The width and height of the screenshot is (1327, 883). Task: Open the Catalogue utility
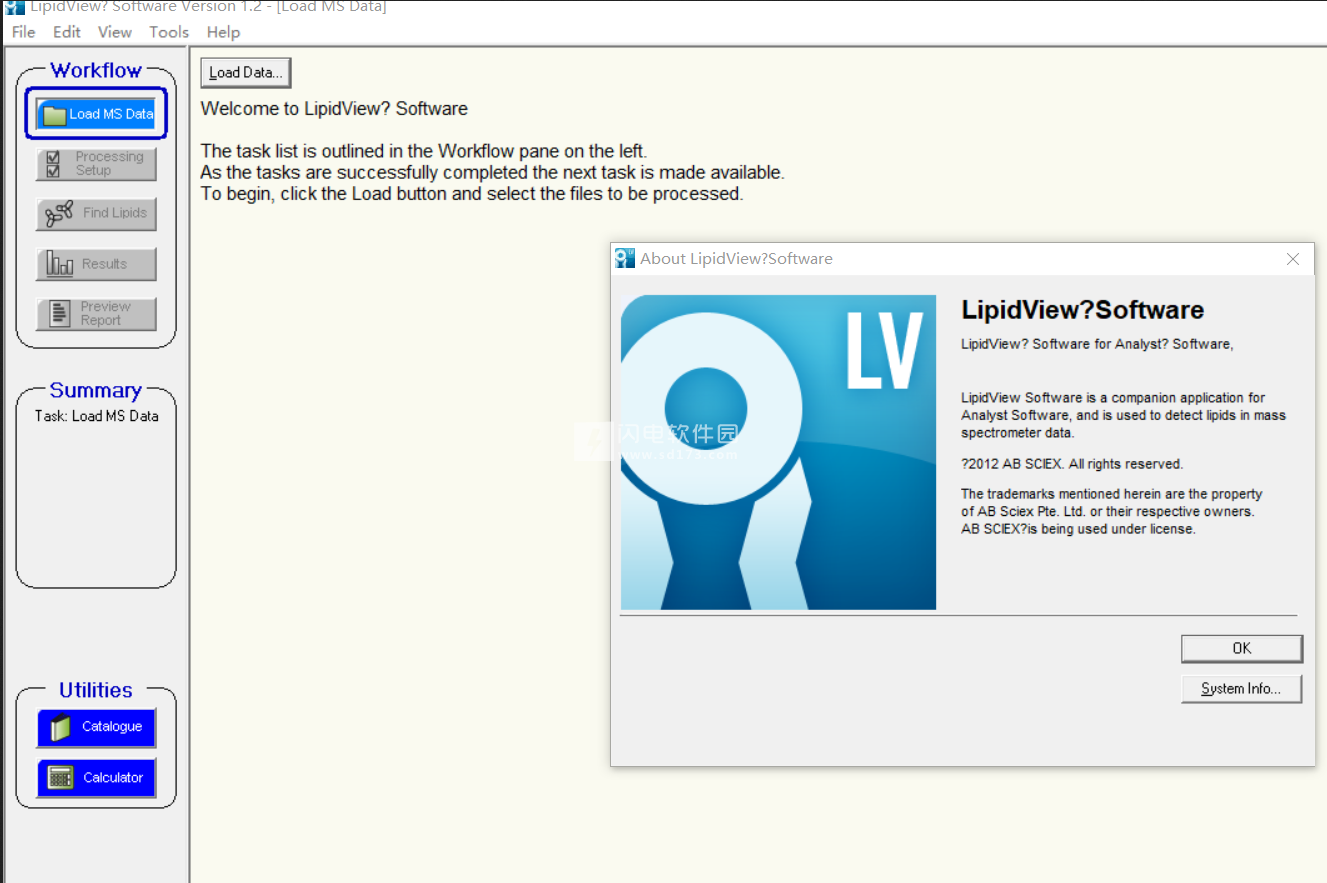tap(96, 727)
